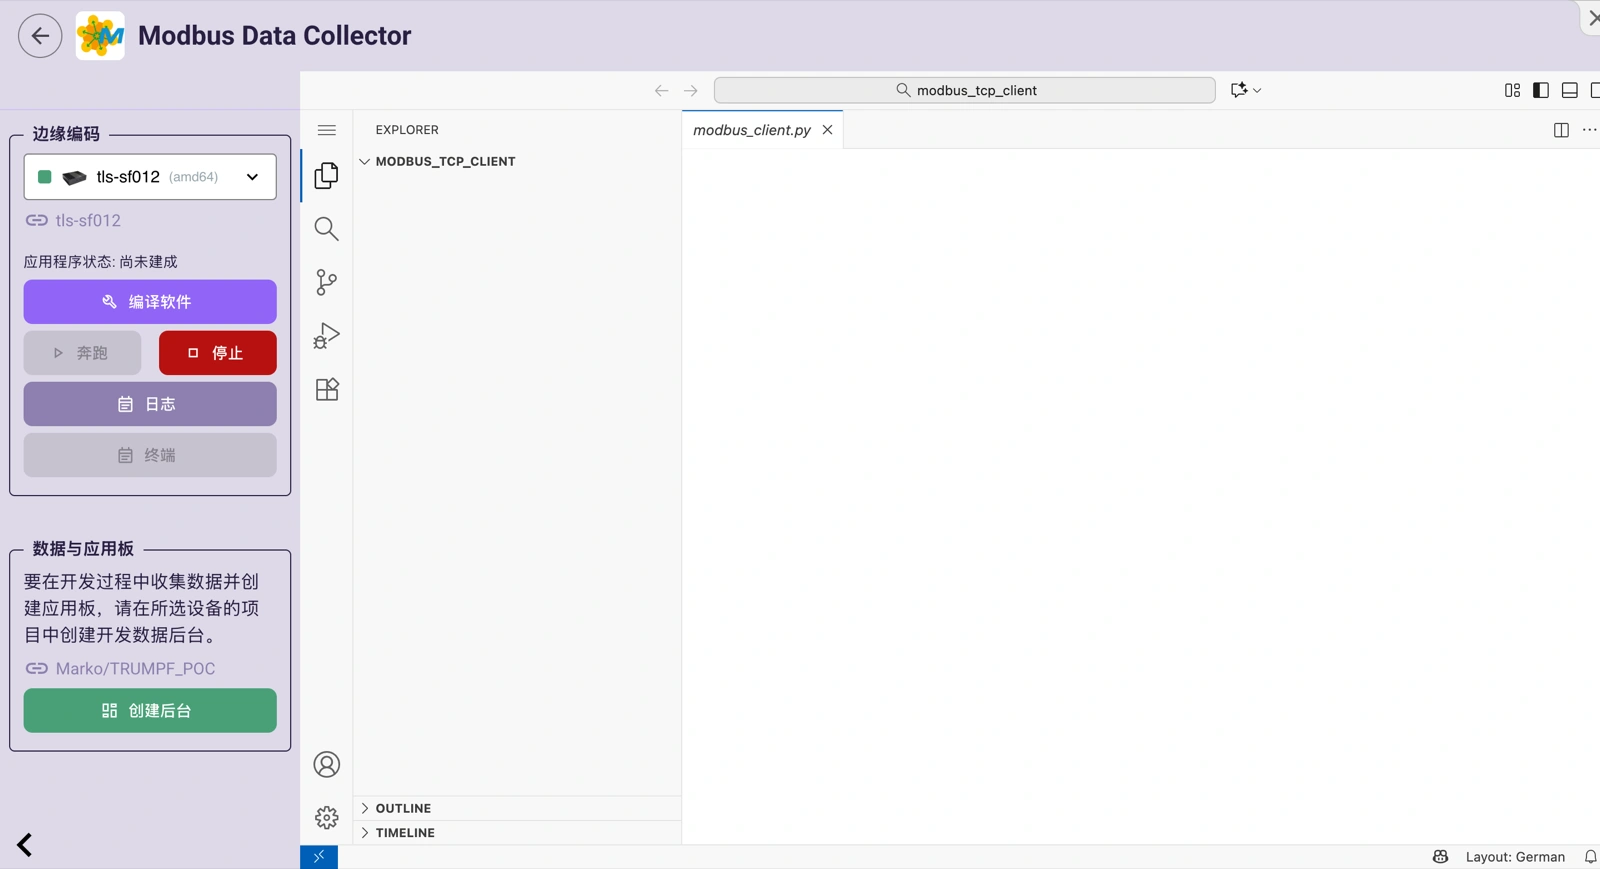The height and width of the screenshot is (869, 1600).
Task: Click the Layout: German status bar entry
Action: click(1515, 857)
